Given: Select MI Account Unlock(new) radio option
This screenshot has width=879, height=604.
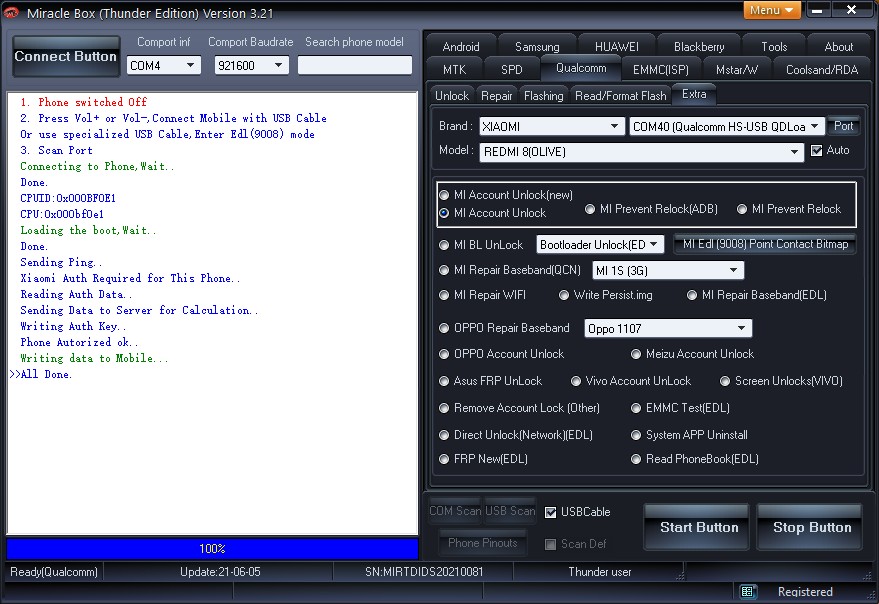Looking at the screenshot, I should point(444,195).
